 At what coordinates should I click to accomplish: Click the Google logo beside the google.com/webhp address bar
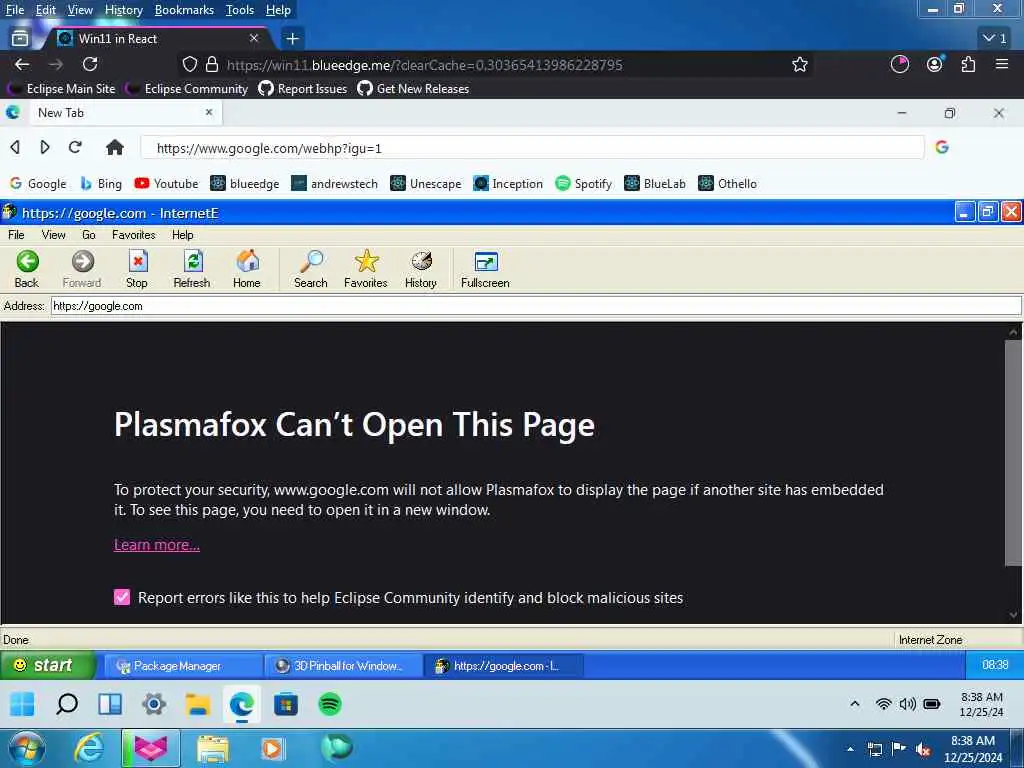point(942,147)
